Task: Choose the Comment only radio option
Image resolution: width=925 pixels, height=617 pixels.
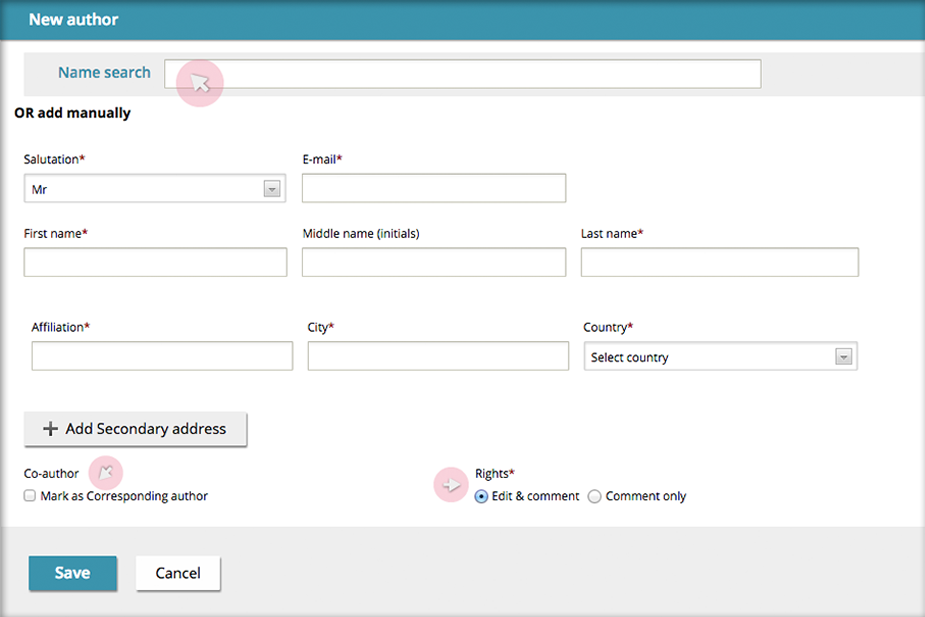Action: pos(595,497)
